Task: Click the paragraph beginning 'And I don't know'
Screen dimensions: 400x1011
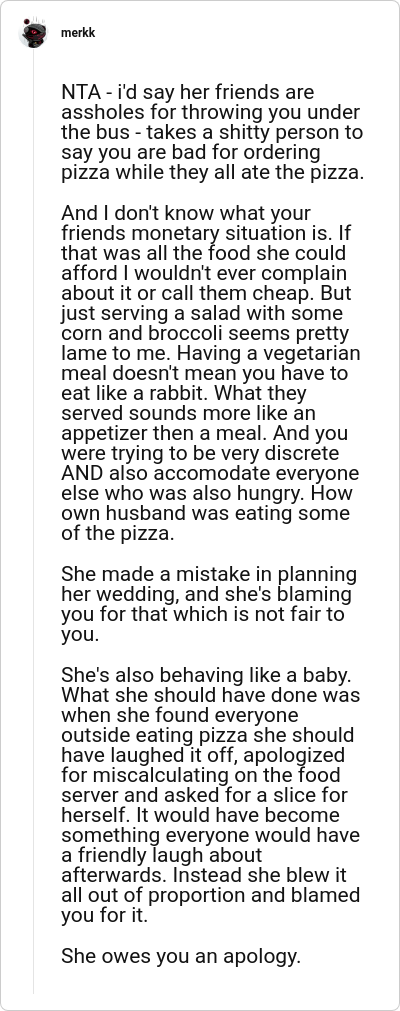Action: click(x=211, y=374)
